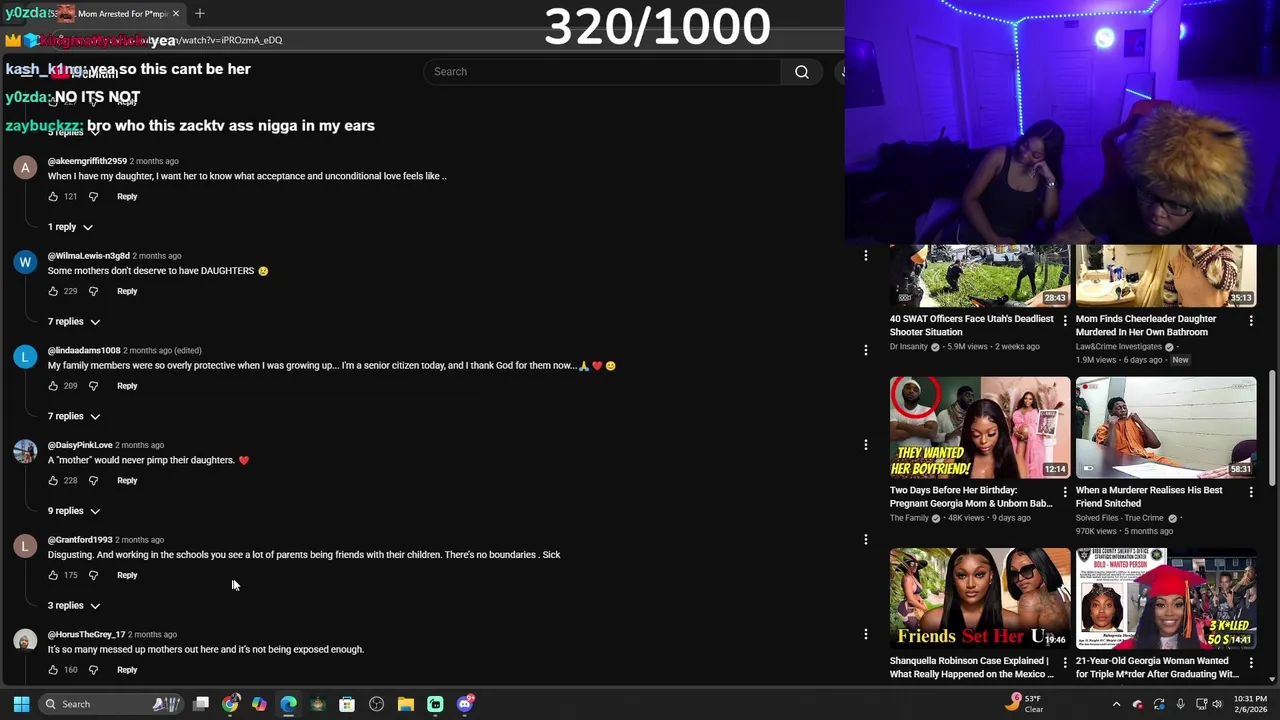Dislike the comment by @WilmaLewis-n3g8d

(x=93, y=291)
